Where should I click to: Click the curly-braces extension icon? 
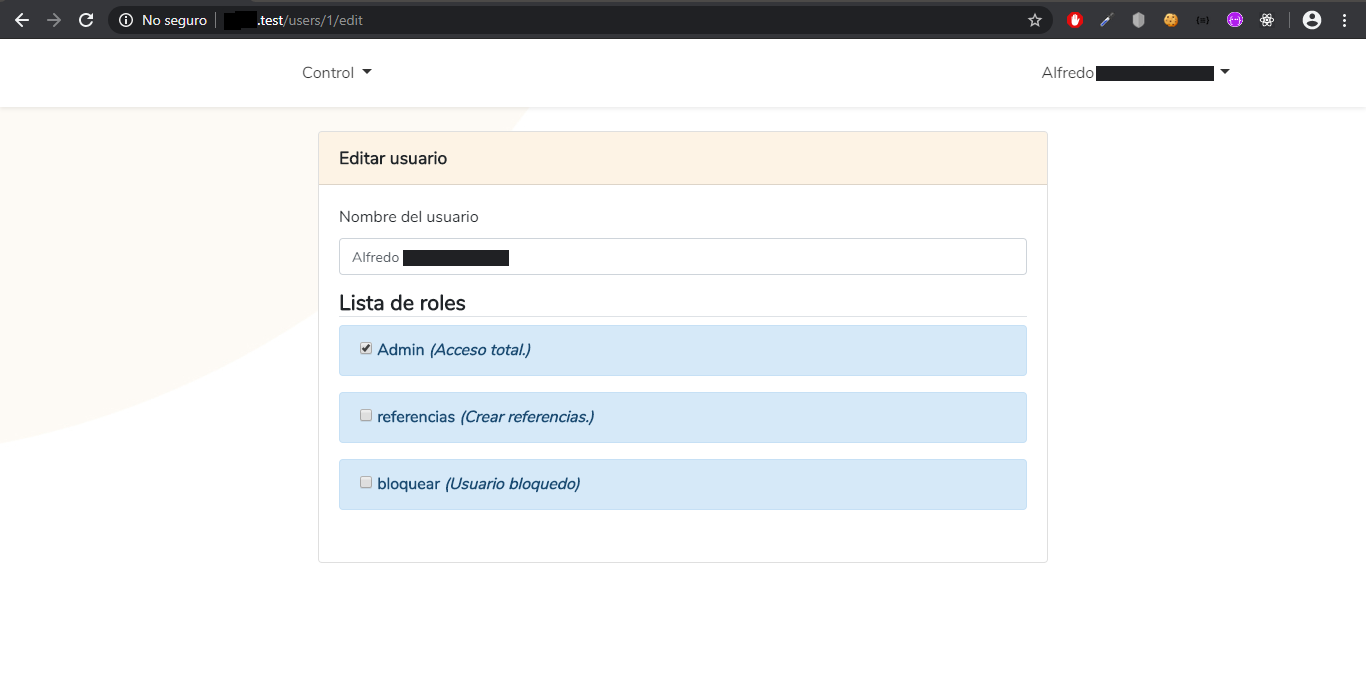pyautogui.click(x=1203, y=20)
